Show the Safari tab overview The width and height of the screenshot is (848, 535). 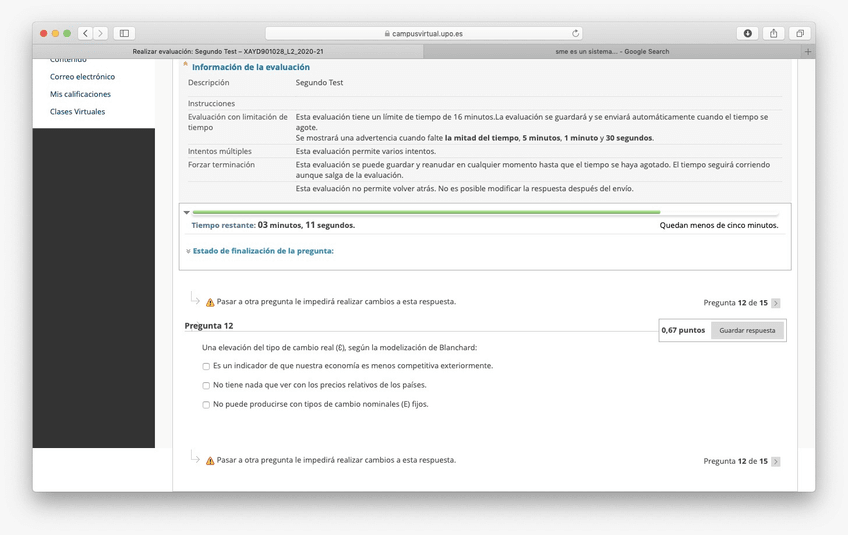799,33
